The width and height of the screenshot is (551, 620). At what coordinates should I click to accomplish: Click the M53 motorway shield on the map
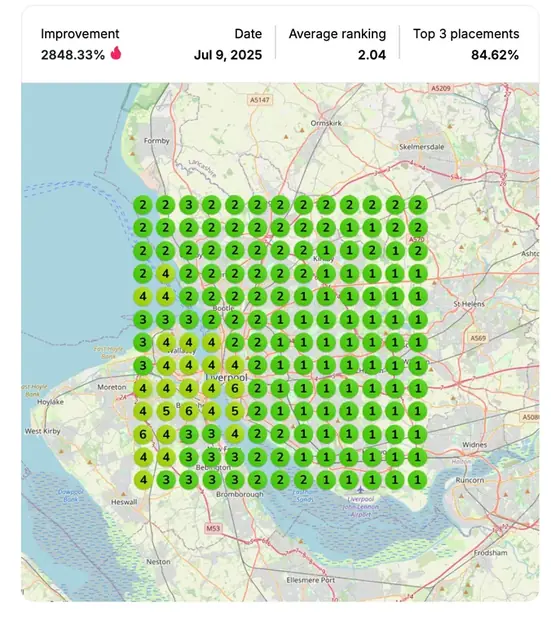[x=213, y=528]
